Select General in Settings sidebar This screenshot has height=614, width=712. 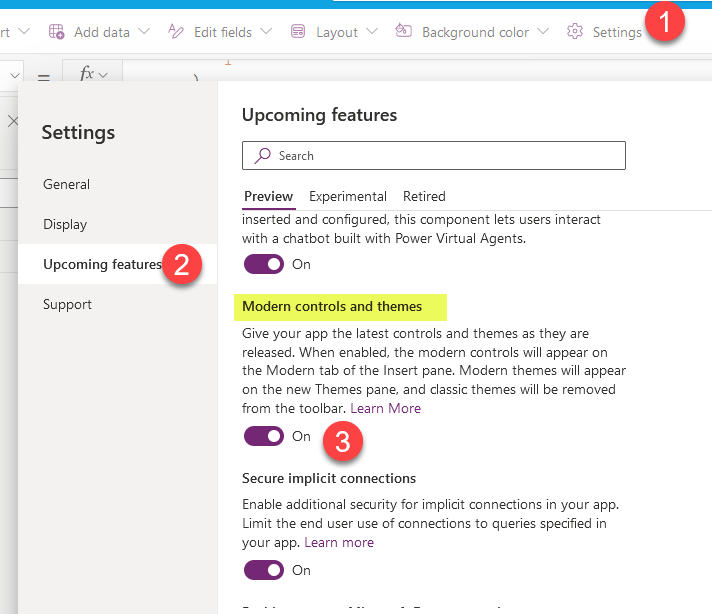coord(66,184)
